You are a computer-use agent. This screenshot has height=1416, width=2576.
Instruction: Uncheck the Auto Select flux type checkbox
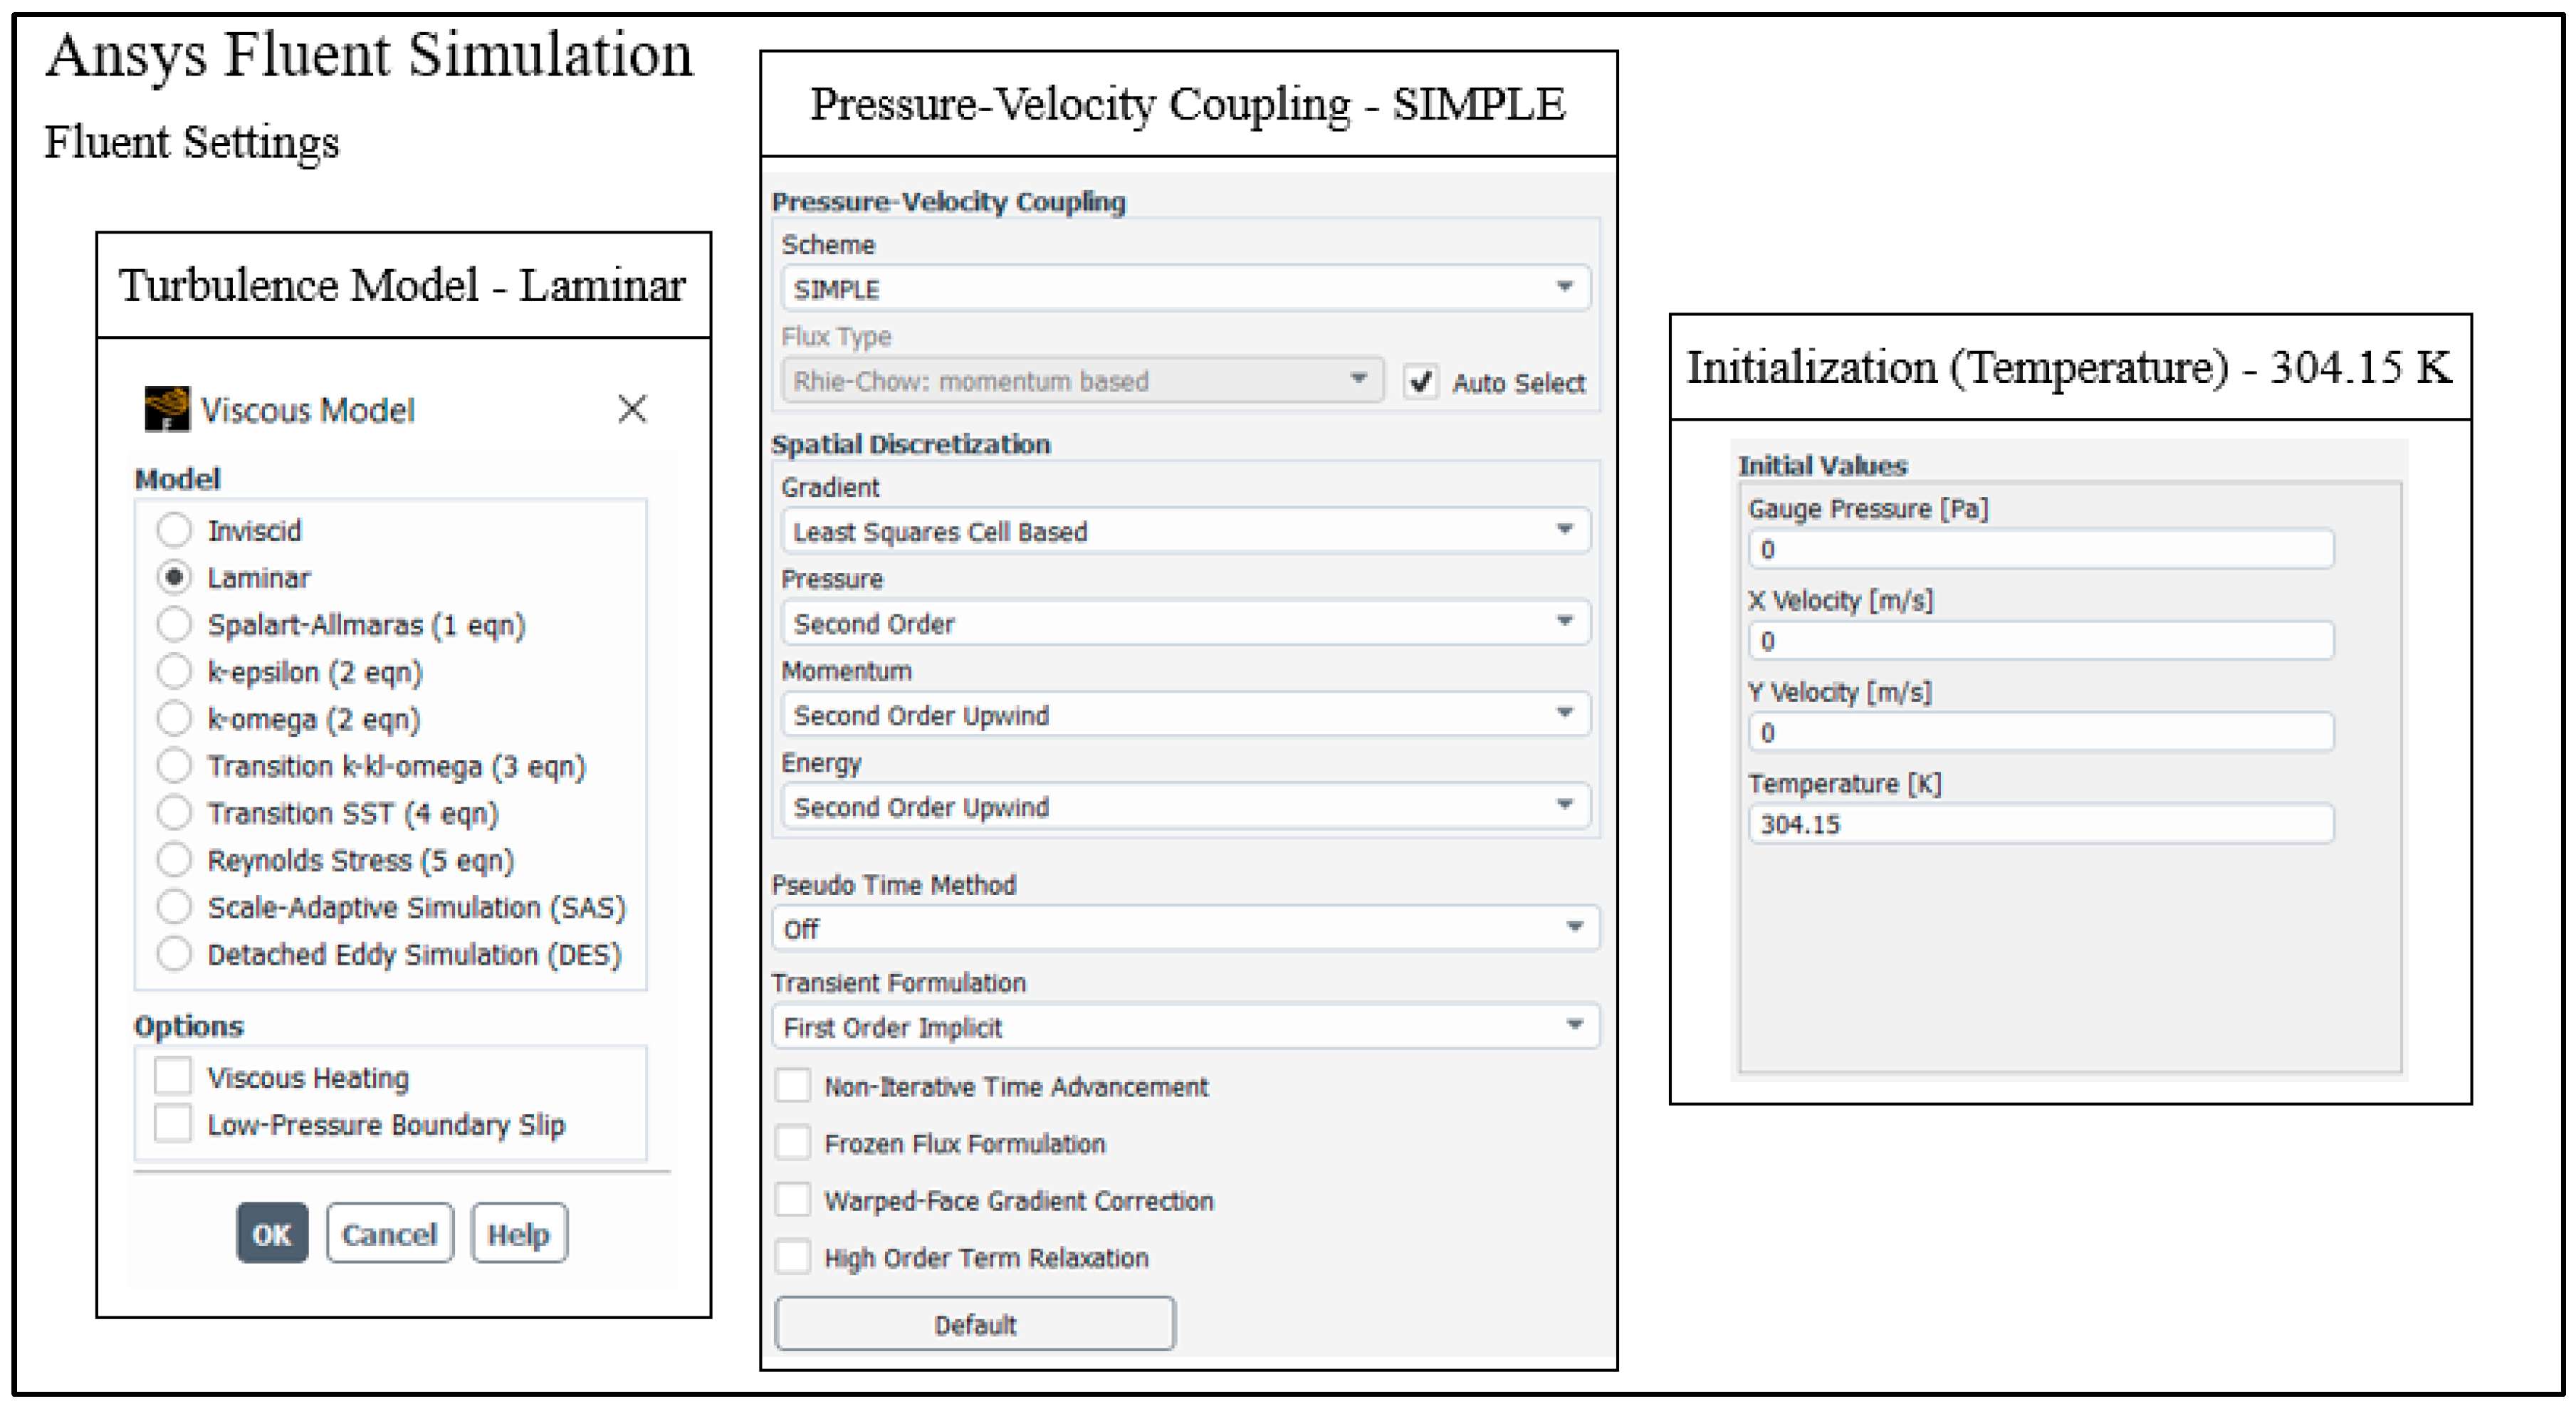pyautogui.click(x=1420, y=382)
